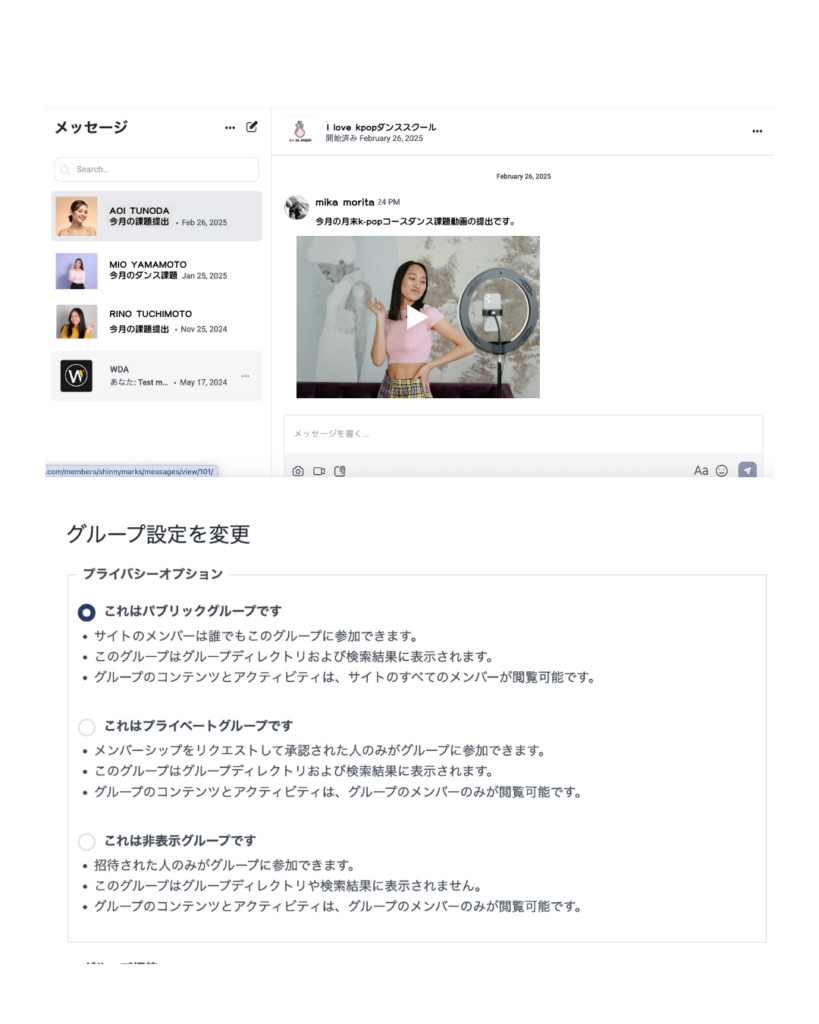Open the WDA conversation thread
819x1024 pixels.
157,376
